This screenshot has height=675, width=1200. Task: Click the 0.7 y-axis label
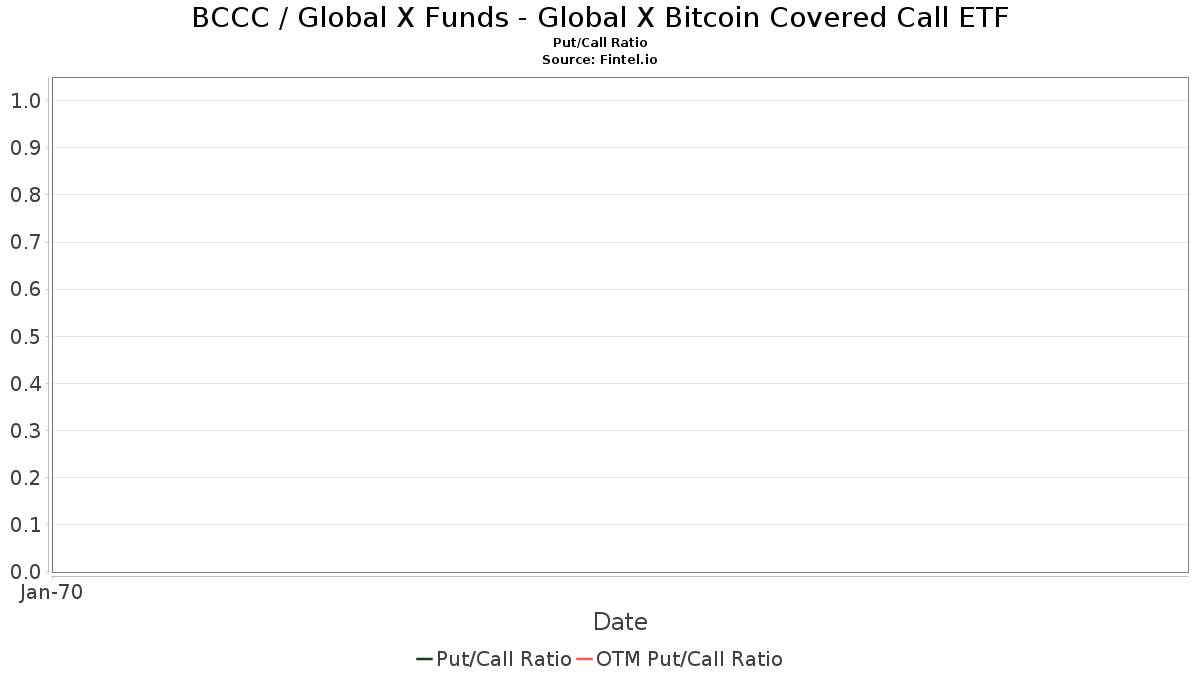(25, 242)
